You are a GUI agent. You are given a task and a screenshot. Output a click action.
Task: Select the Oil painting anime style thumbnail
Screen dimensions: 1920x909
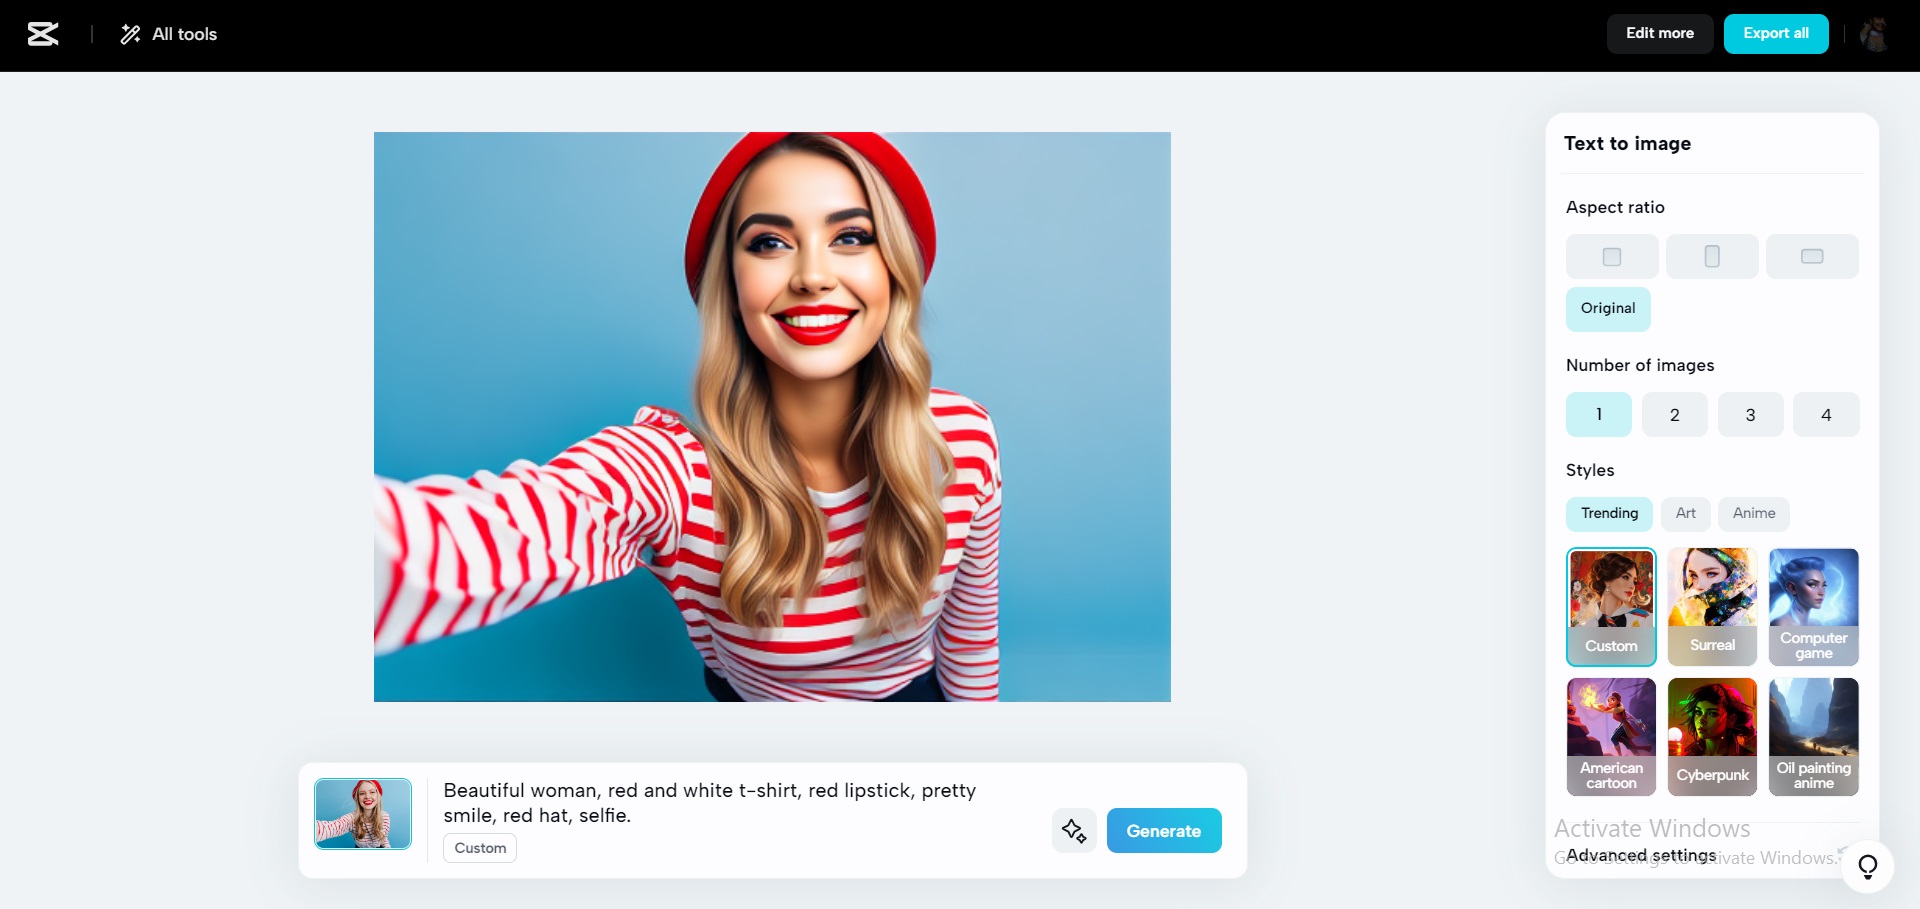pyautogui.click(x=1814, y=737)
